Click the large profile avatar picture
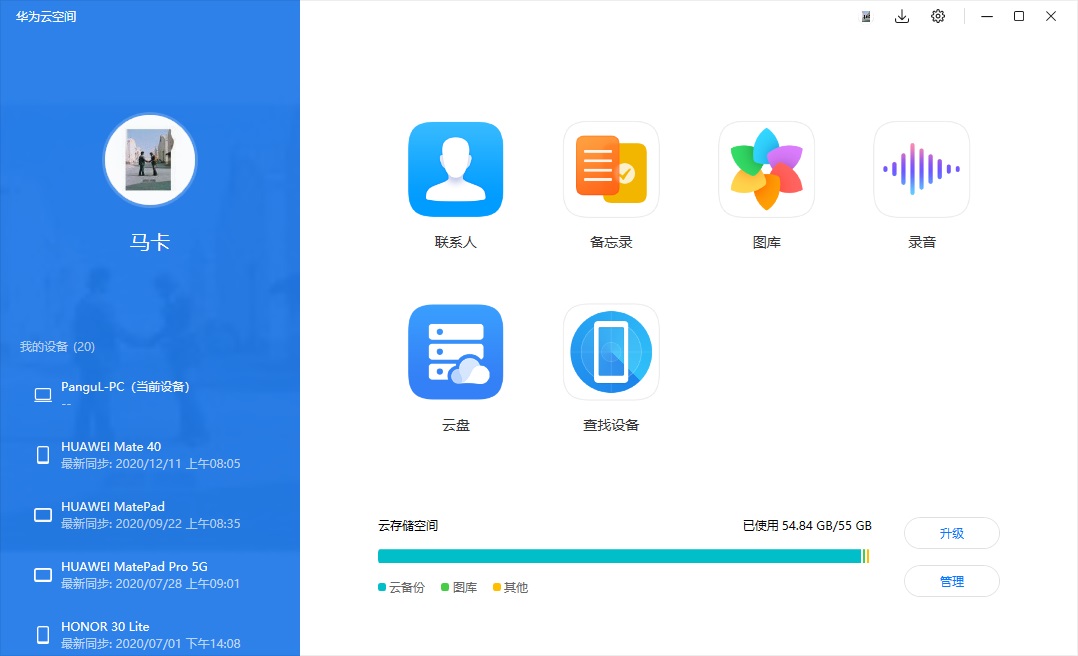 coord(150,160)
